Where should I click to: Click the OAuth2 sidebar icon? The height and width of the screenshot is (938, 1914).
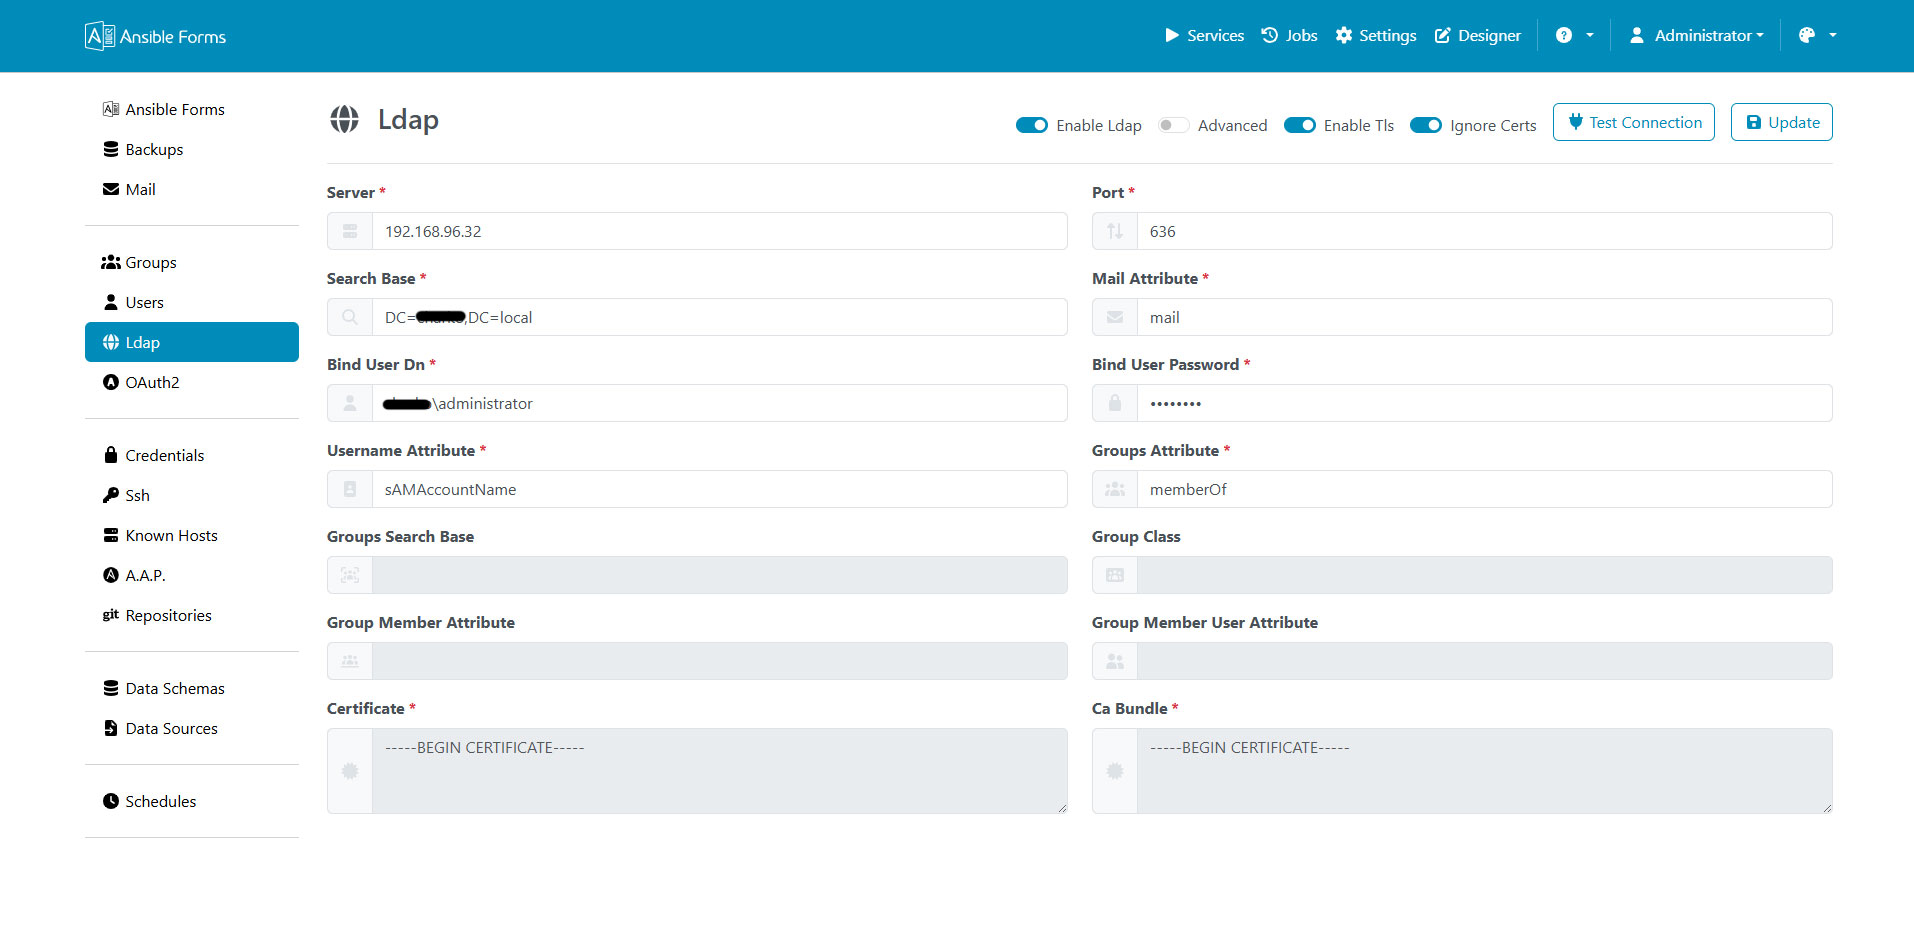click(x=110, y=382)
